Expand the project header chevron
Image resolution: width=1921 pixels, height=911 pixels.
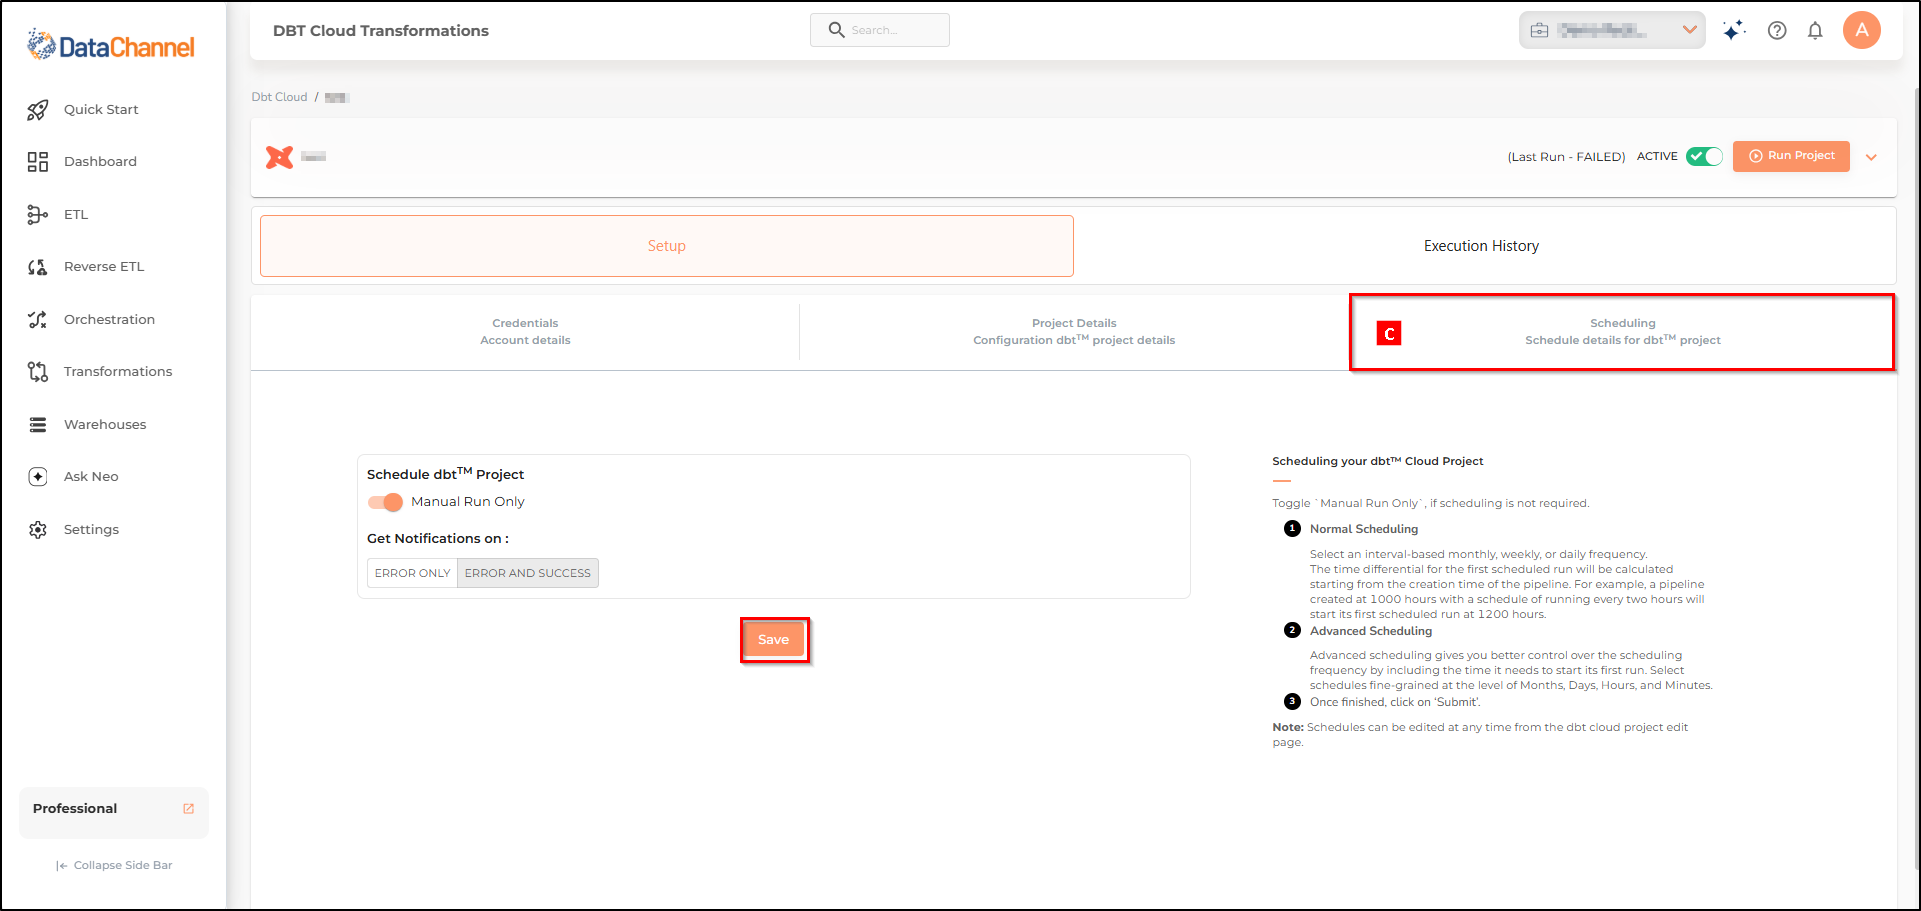tap(1871, 157)
